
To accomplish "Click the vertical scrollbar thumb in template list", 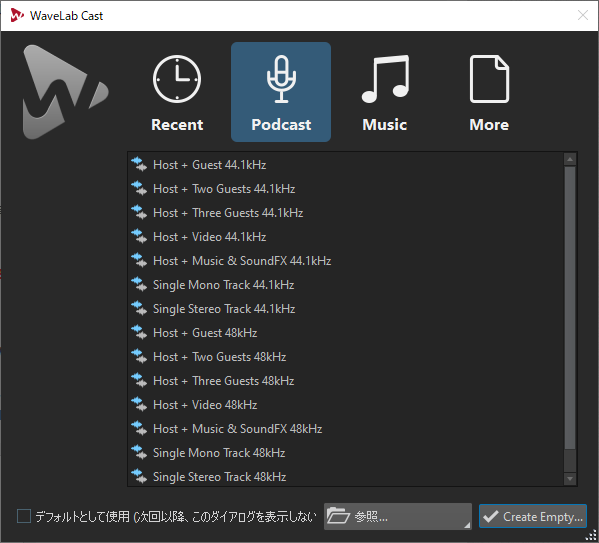I will click(x=570, y=308).
